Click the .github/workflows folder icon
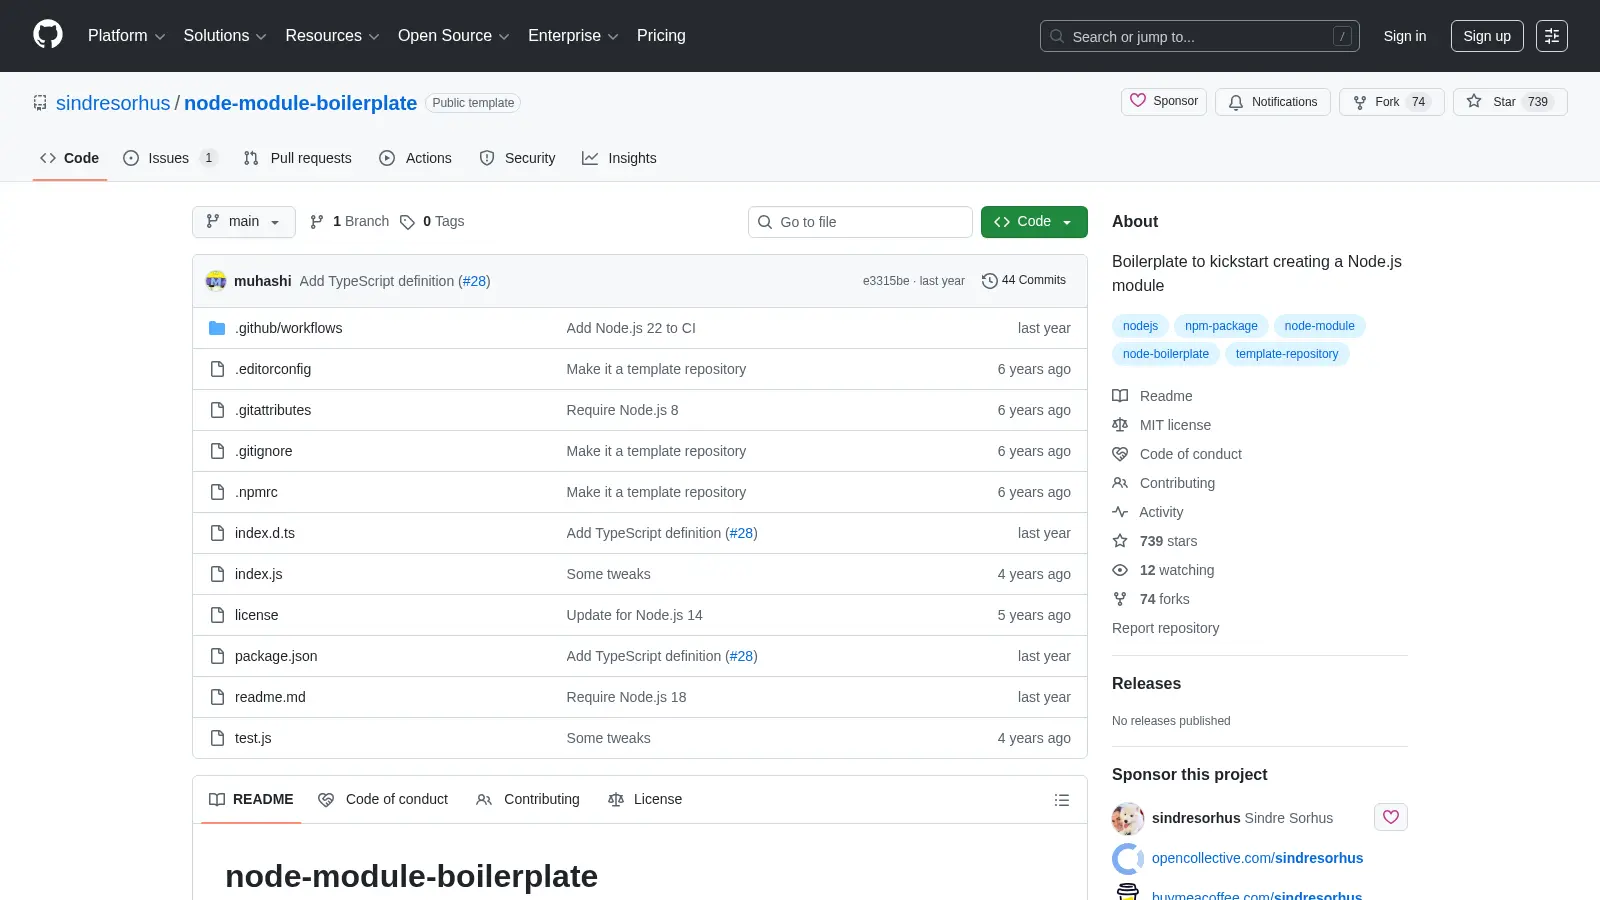 point(217,328)
